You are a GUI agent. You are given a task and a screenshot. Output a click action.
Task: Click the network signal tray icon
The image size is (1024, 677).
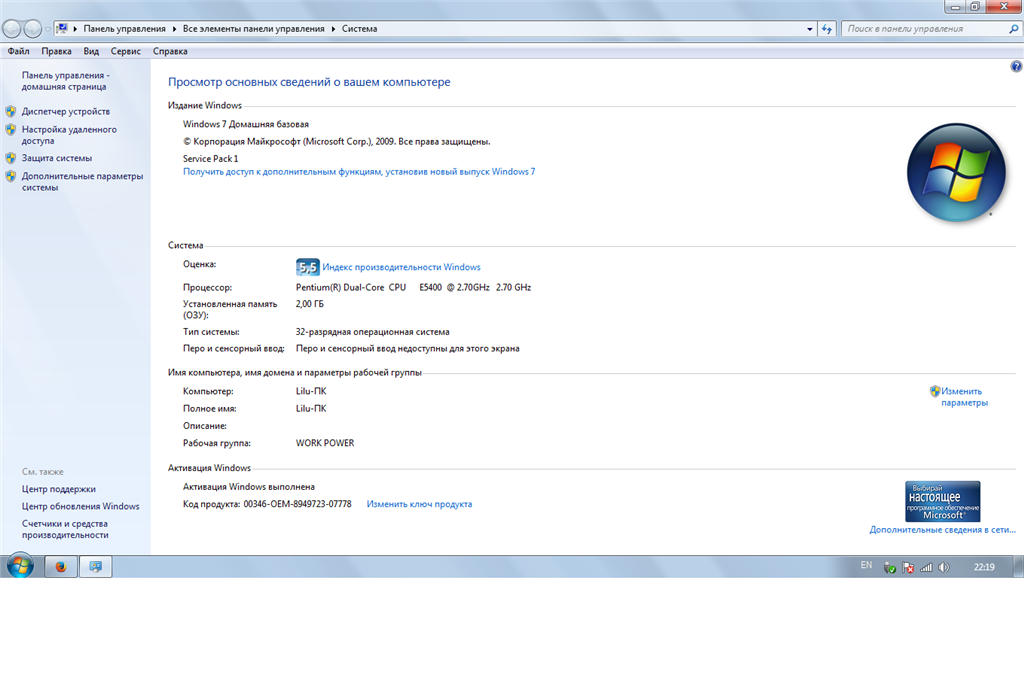click(926, 567)
